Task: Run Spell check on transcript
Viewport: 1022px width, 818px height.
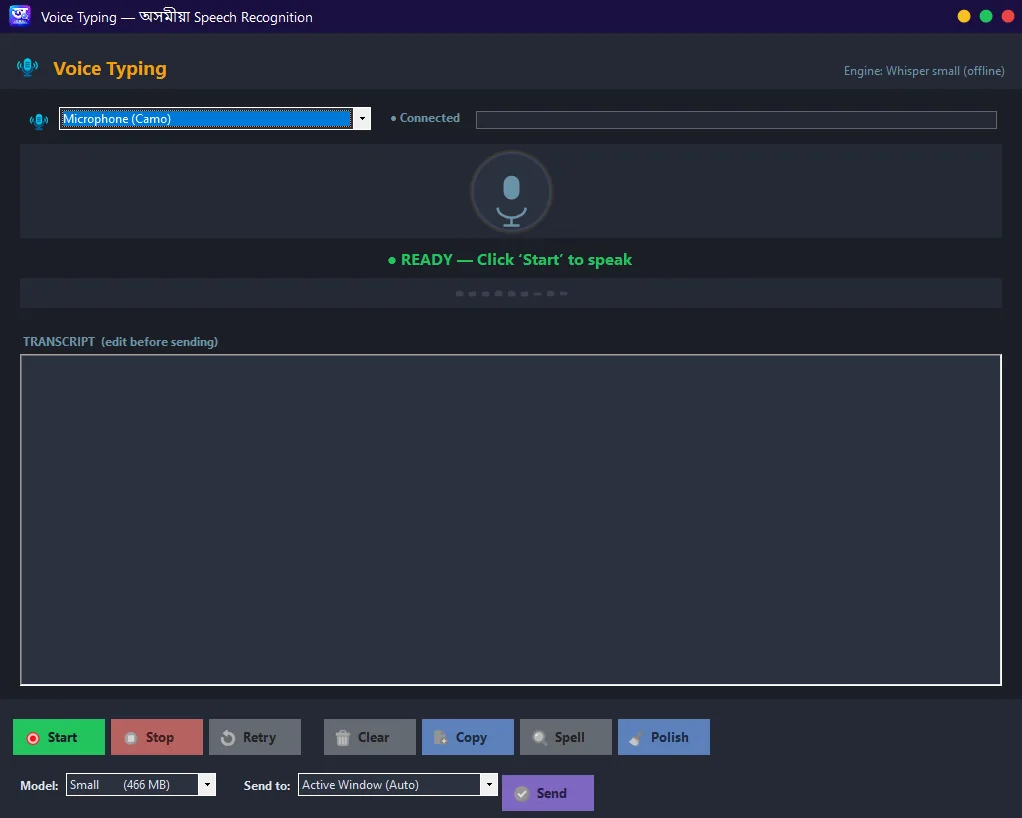Action: pos(566,737)
